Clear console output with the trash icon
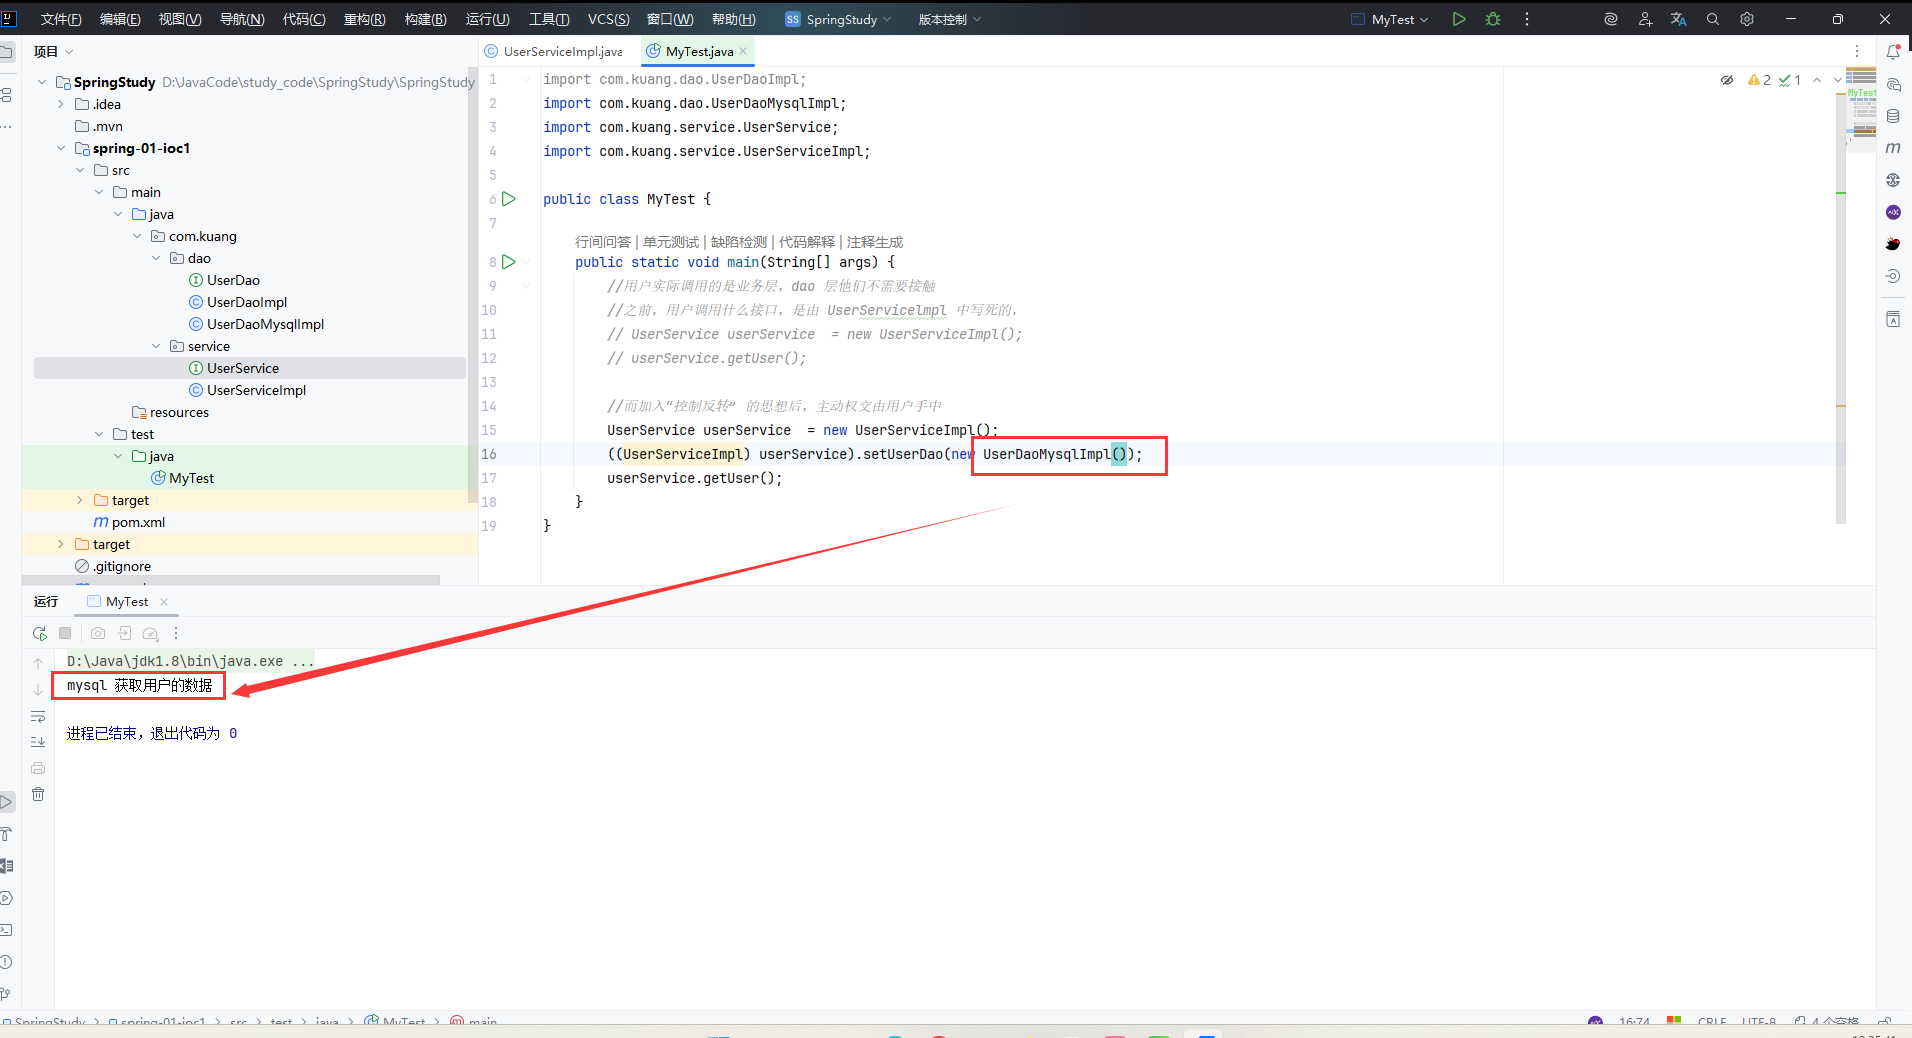1912x1038 pixels. point(38,794)
